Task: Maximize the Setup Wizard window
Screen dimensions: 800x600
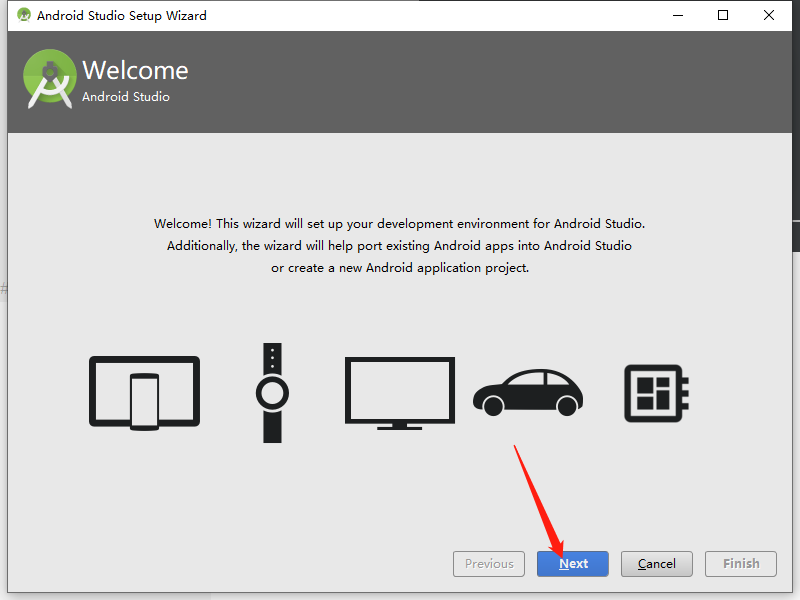Action: pos(723,15)
